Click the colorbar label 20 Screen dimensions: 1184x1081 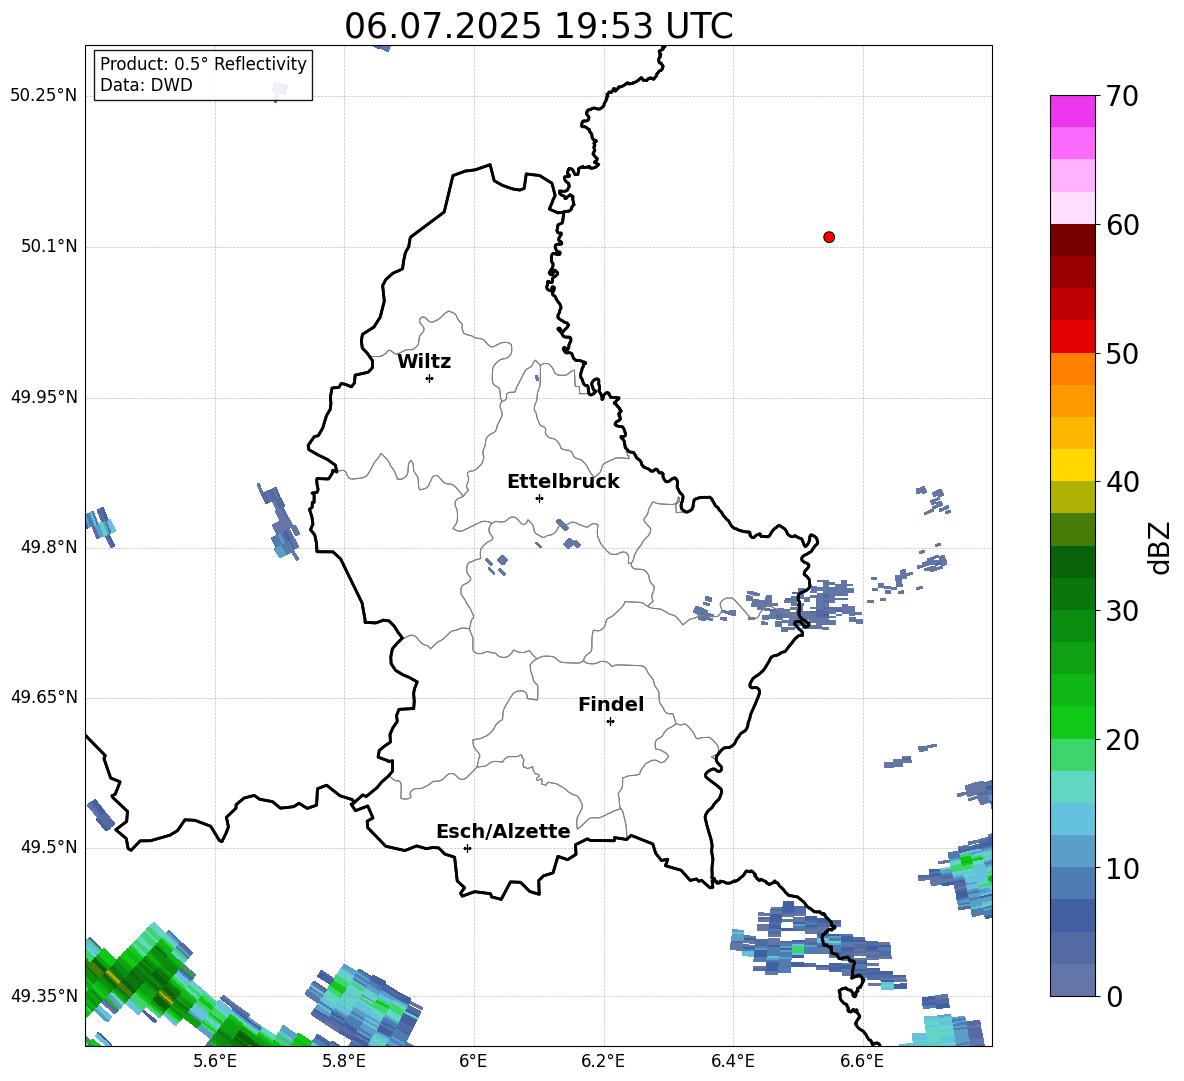(x=1122, y=740)
